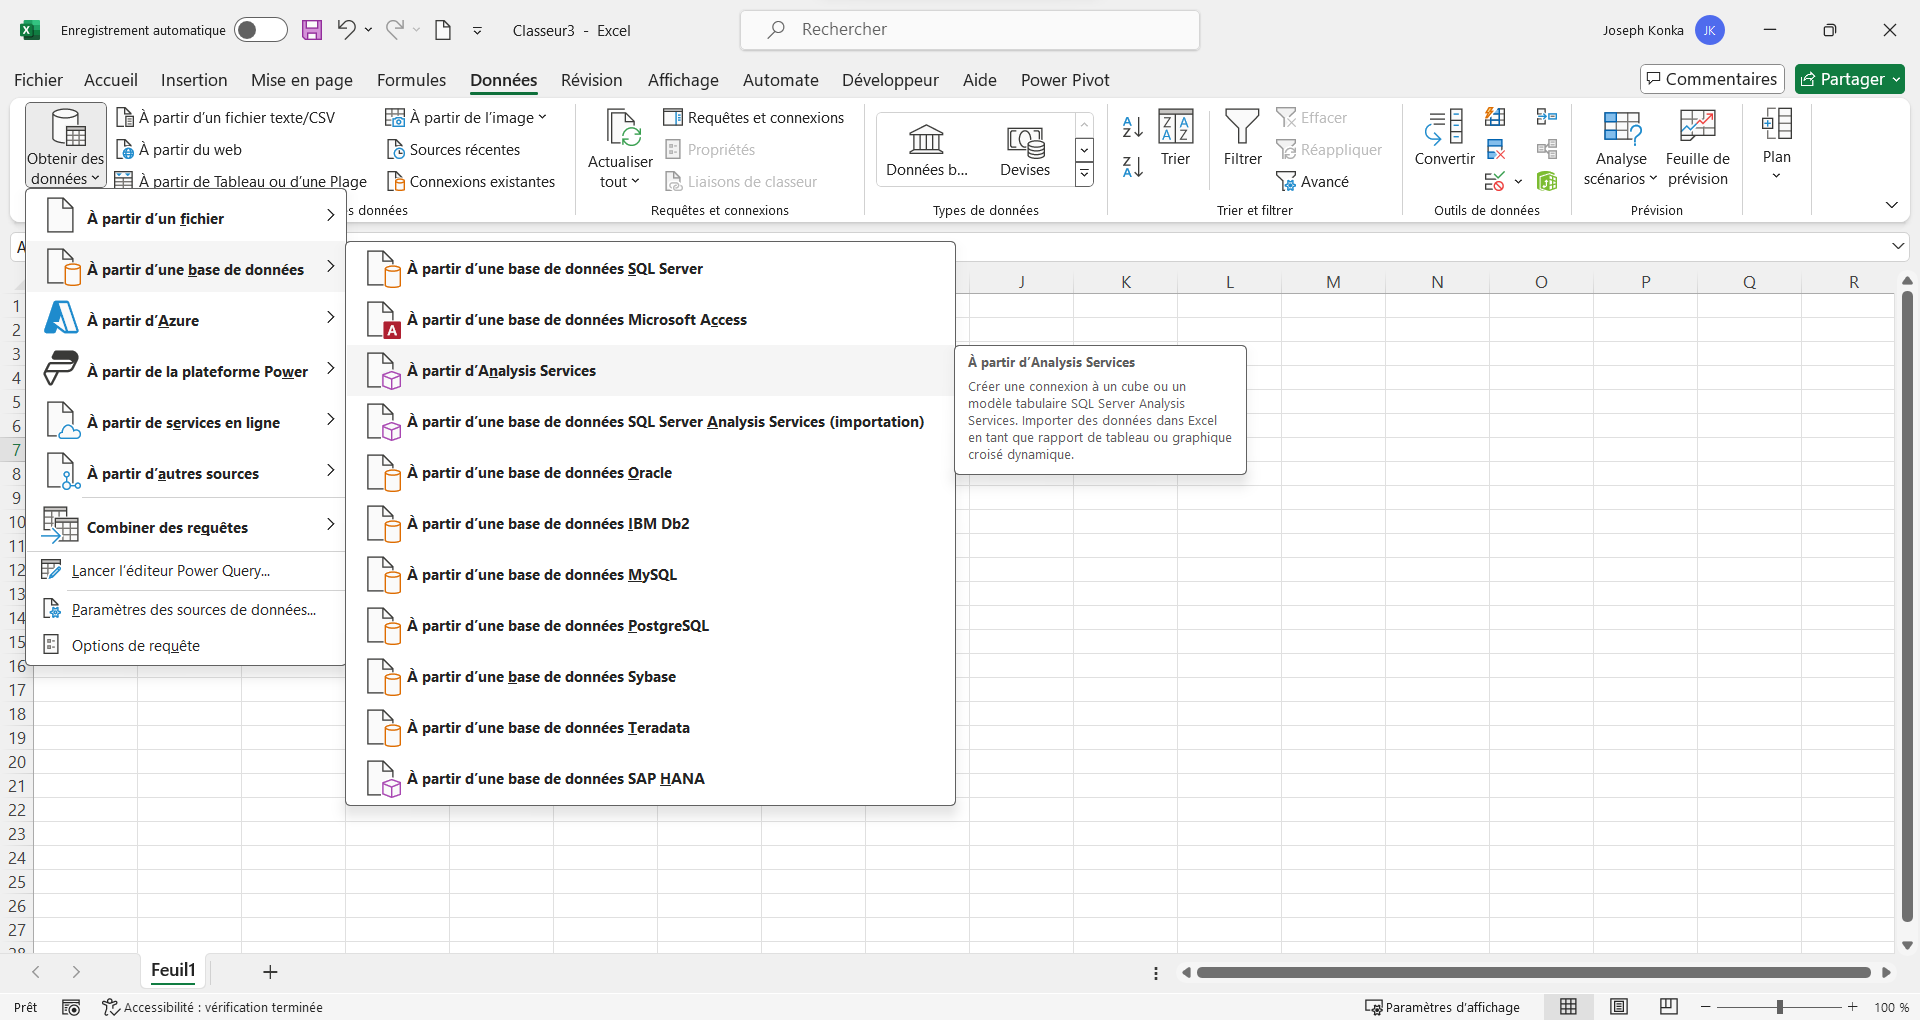Add a new sheet with plus button
The image size is (1920, 1020).
tap(270, 972)
